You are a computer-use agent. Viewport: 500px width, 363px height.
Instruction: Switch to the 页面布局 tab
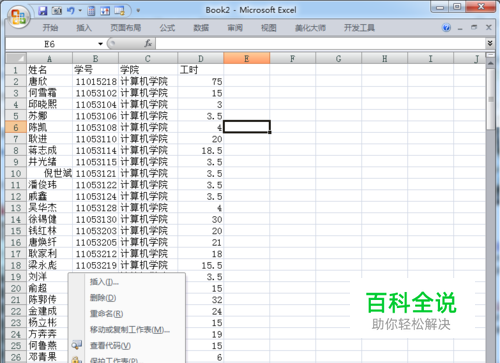coord(126,28)
